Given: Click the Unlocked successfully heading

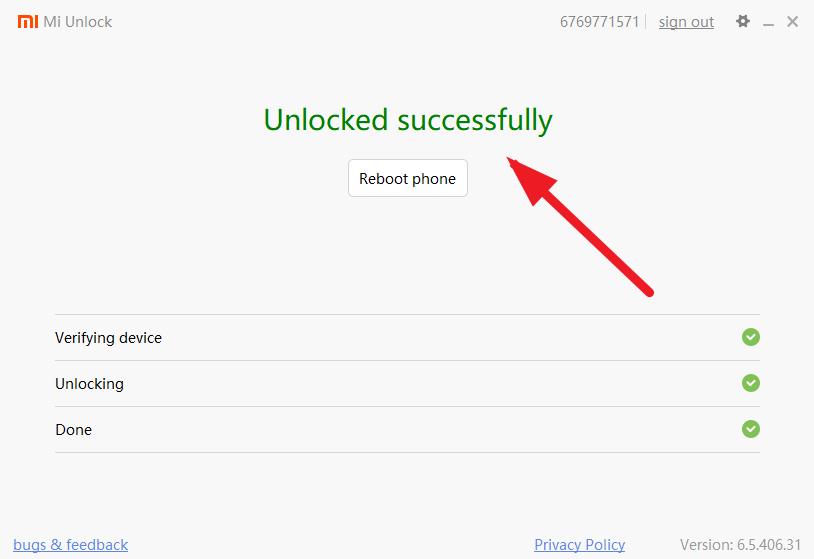Looking at the screenshot, I should coord(408,120).
